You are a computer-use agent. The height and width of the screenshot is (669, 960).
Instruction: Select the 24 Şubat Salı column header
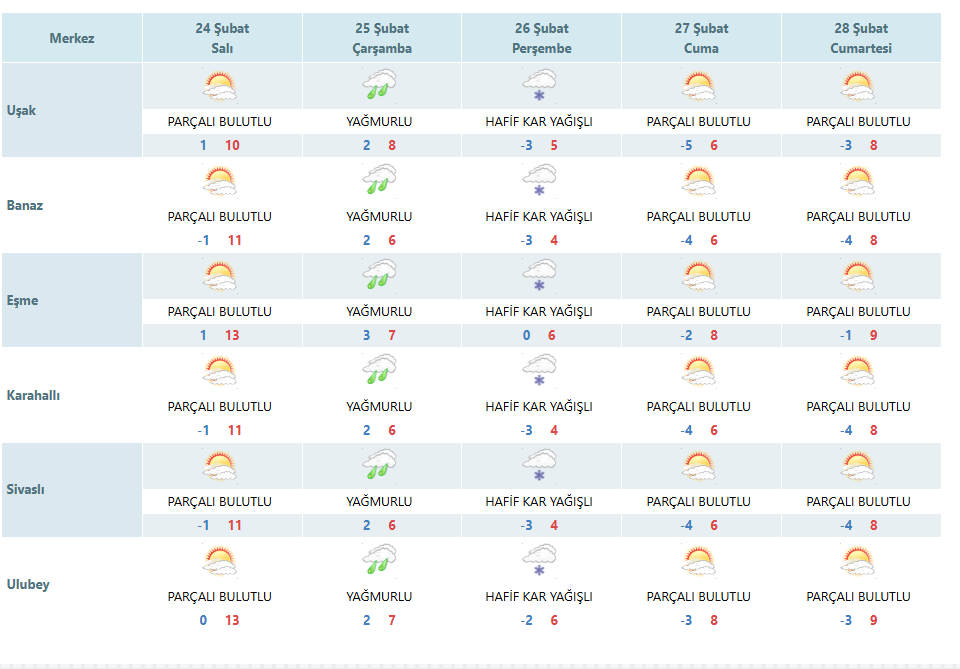click(222, 38)
